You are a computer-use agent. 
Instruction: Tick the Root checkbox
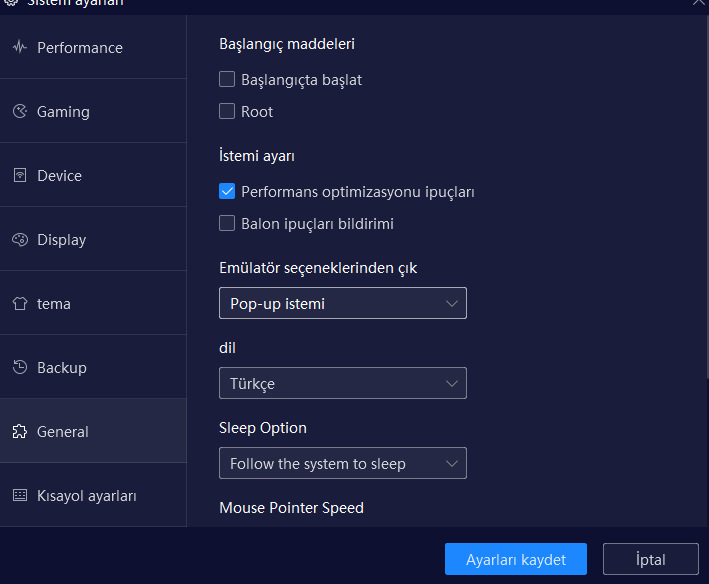(x=227, y=111)
